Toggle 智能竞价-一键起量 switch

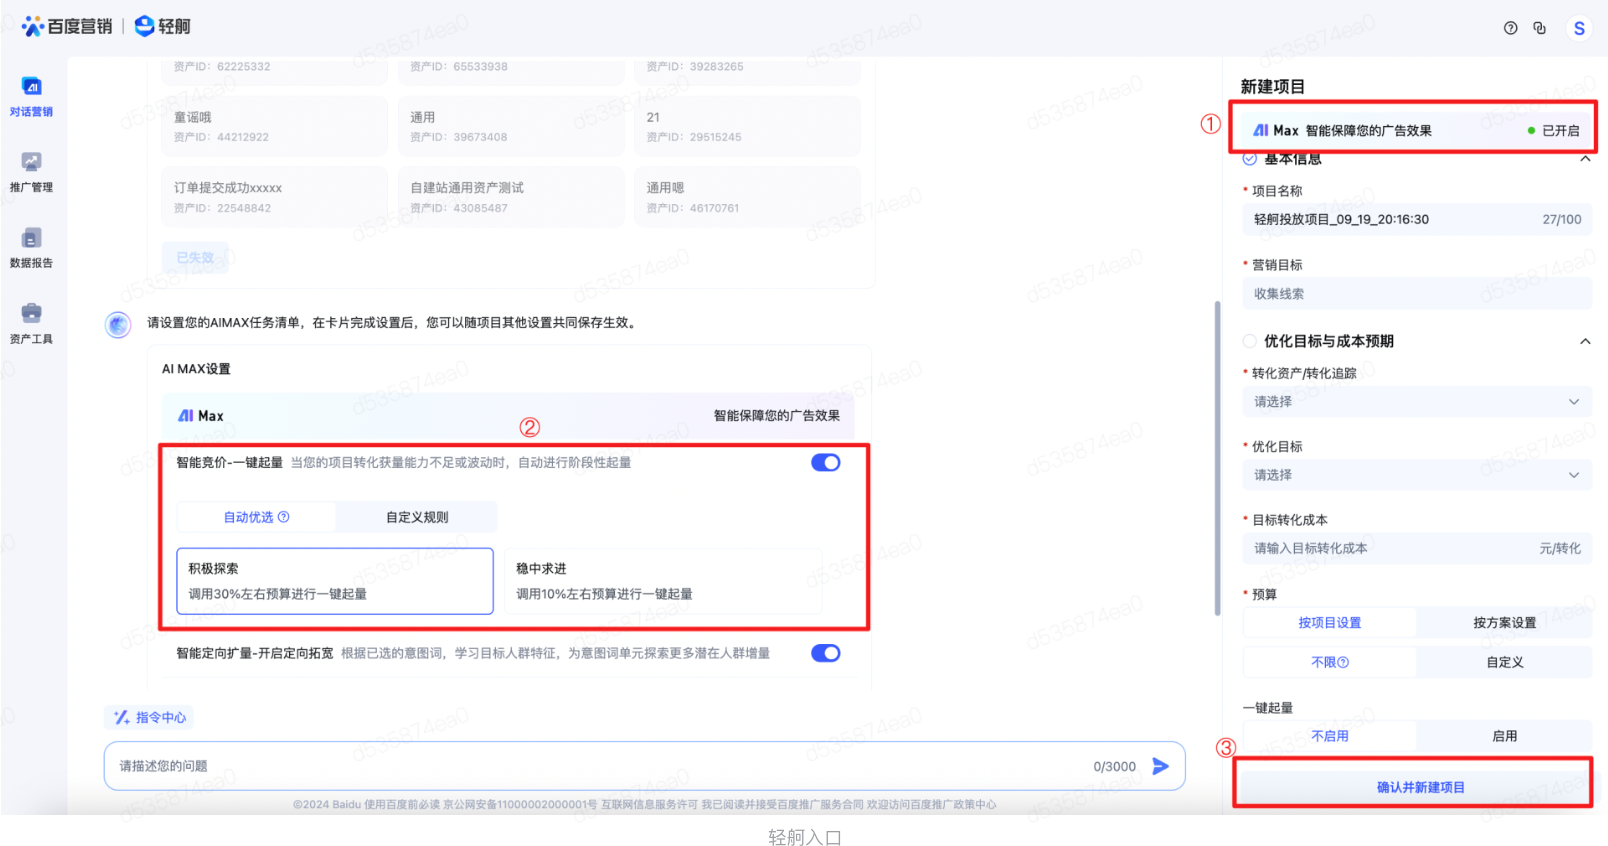[x=825, y=462]
